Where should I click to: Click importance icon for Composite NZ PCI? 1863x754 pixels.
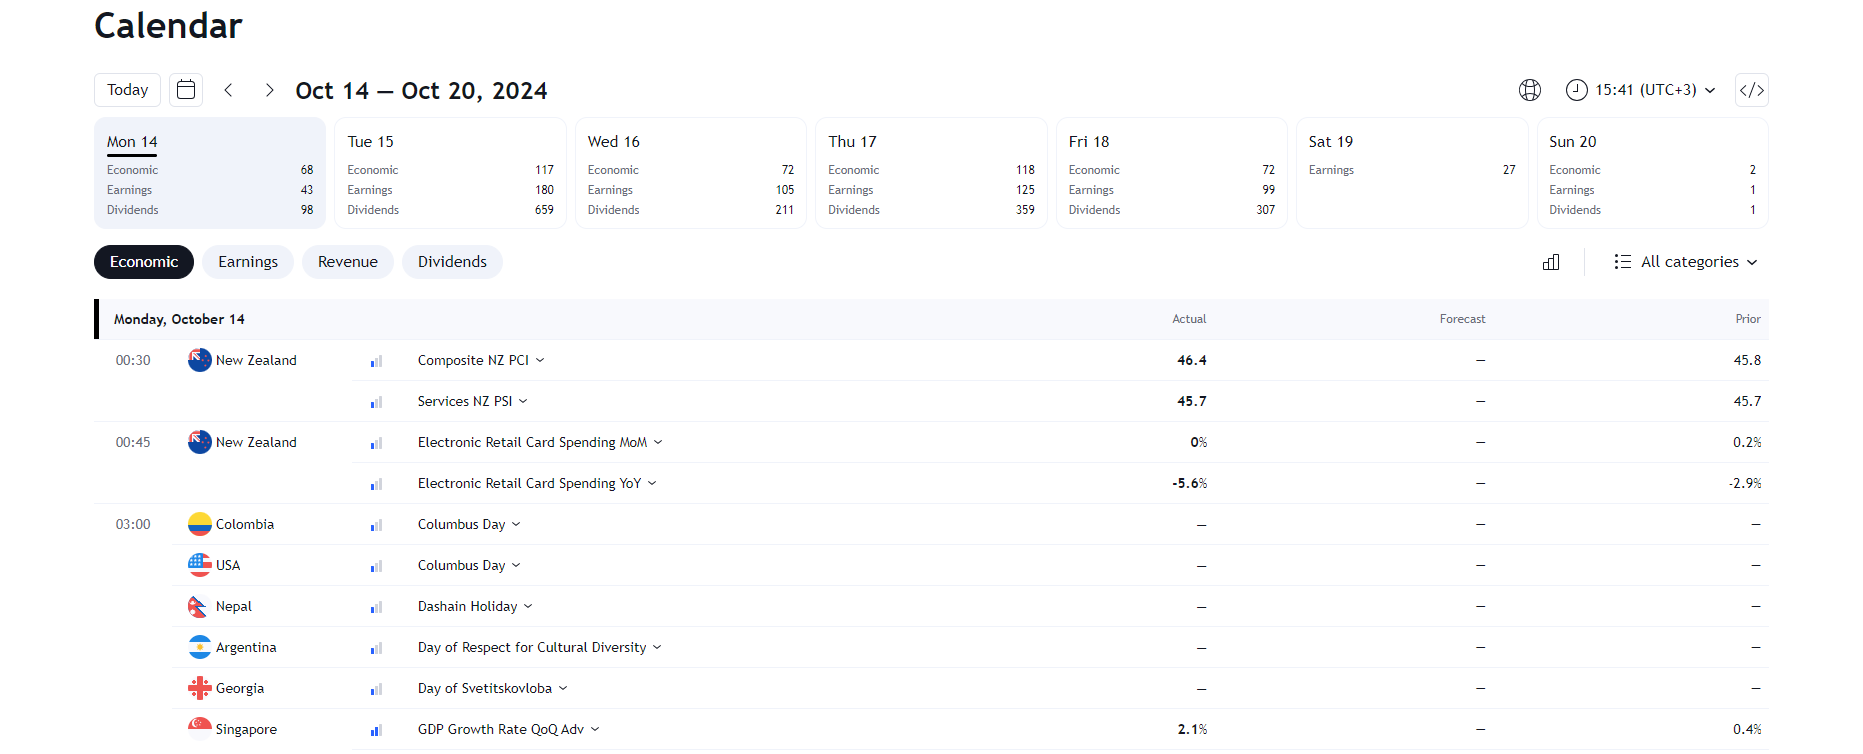point(376,361)
